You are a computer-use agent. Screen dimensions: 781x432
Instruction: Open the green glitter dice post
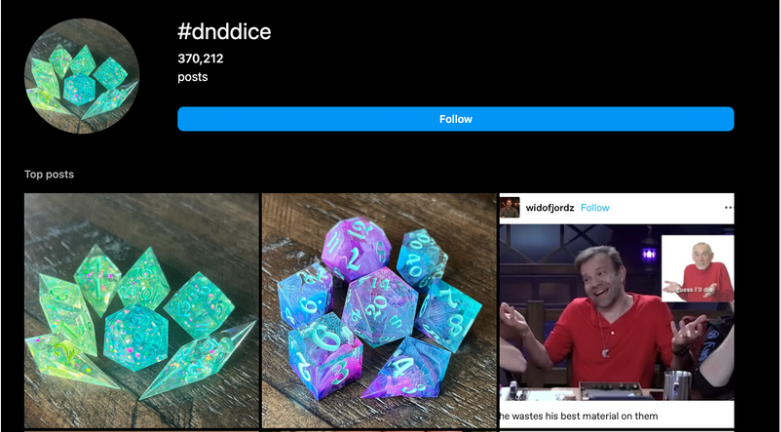click(141, 311)
